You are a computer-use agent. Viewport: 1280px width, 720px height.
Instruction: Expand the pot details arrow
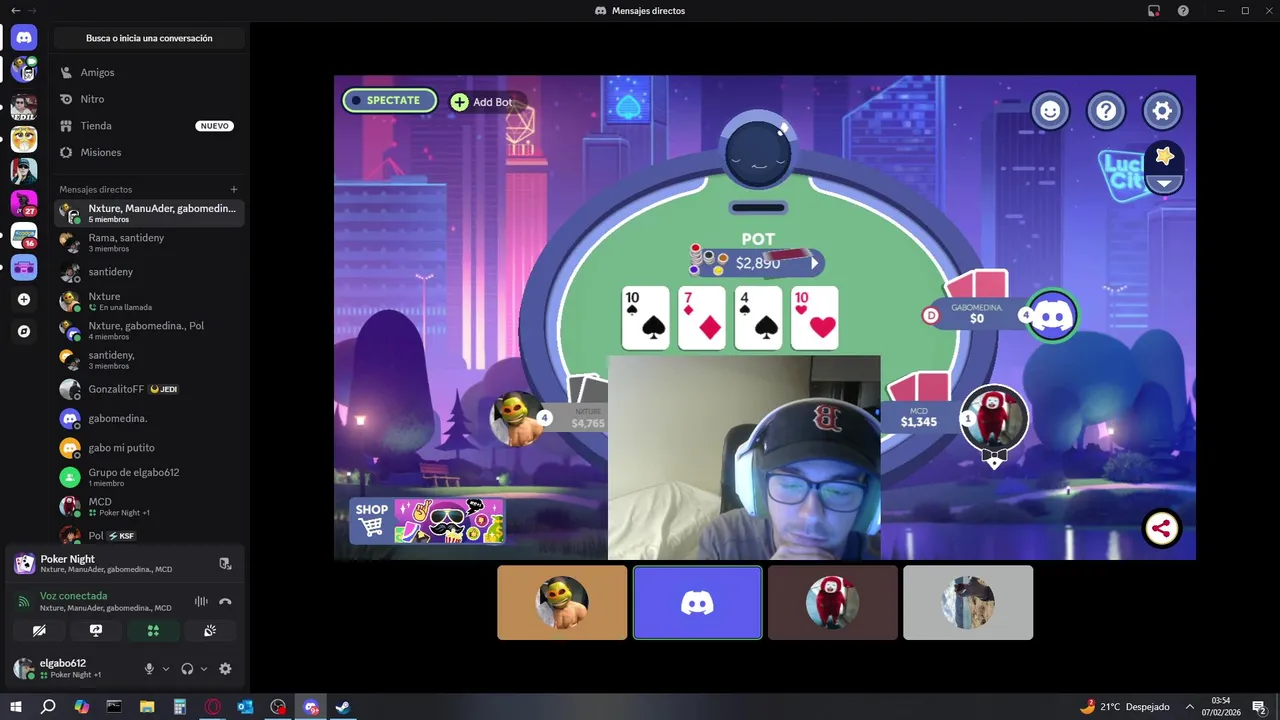[814, 263]
